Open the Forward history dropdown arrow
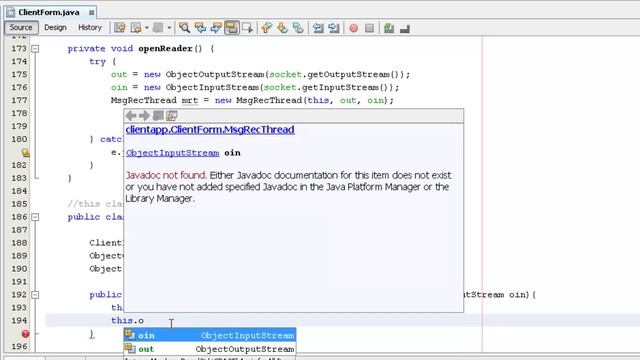Viewport: 640px width, 360px height. [169, 28]
